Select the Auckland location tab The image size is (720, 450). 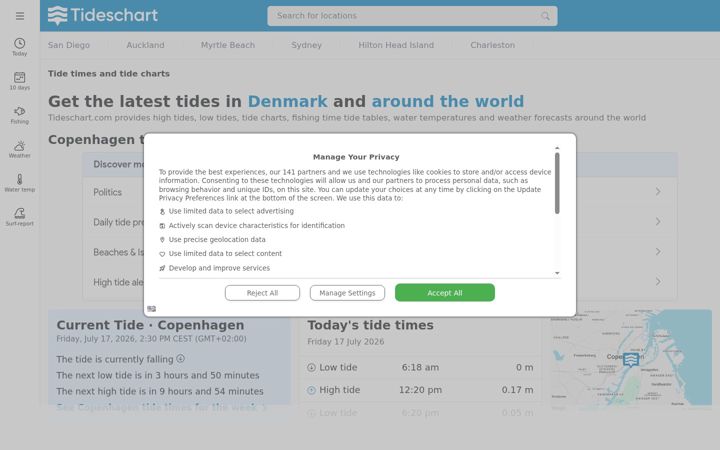[x=145, y=45]
